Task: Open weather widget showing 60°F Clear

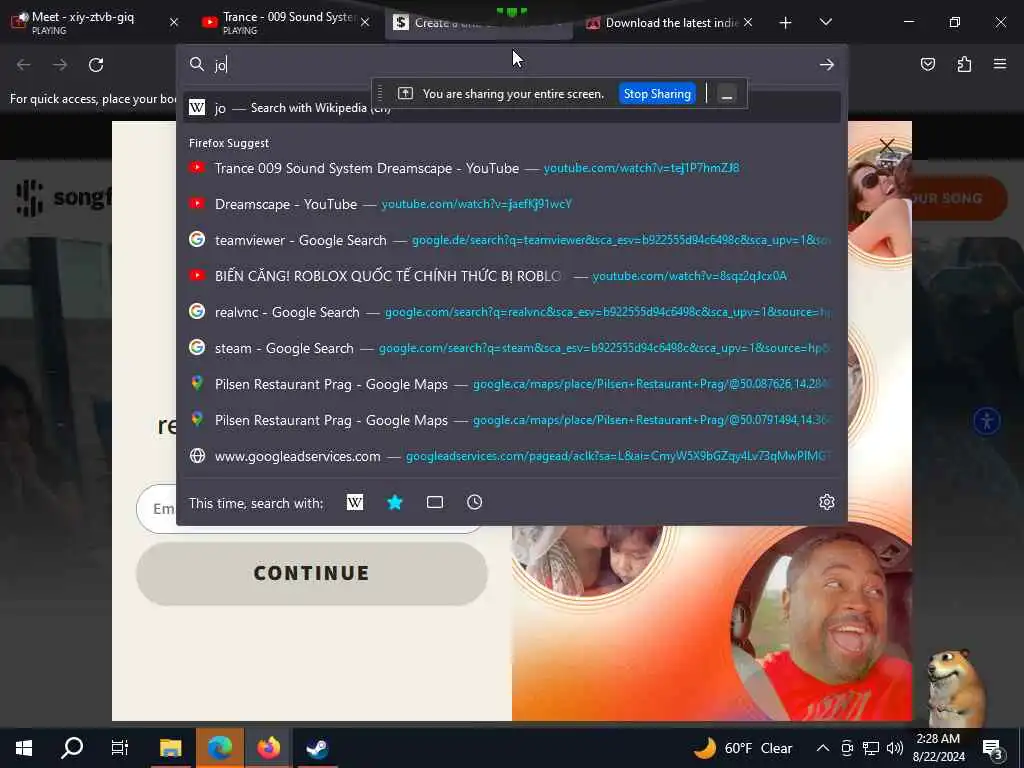Action: 743,748
